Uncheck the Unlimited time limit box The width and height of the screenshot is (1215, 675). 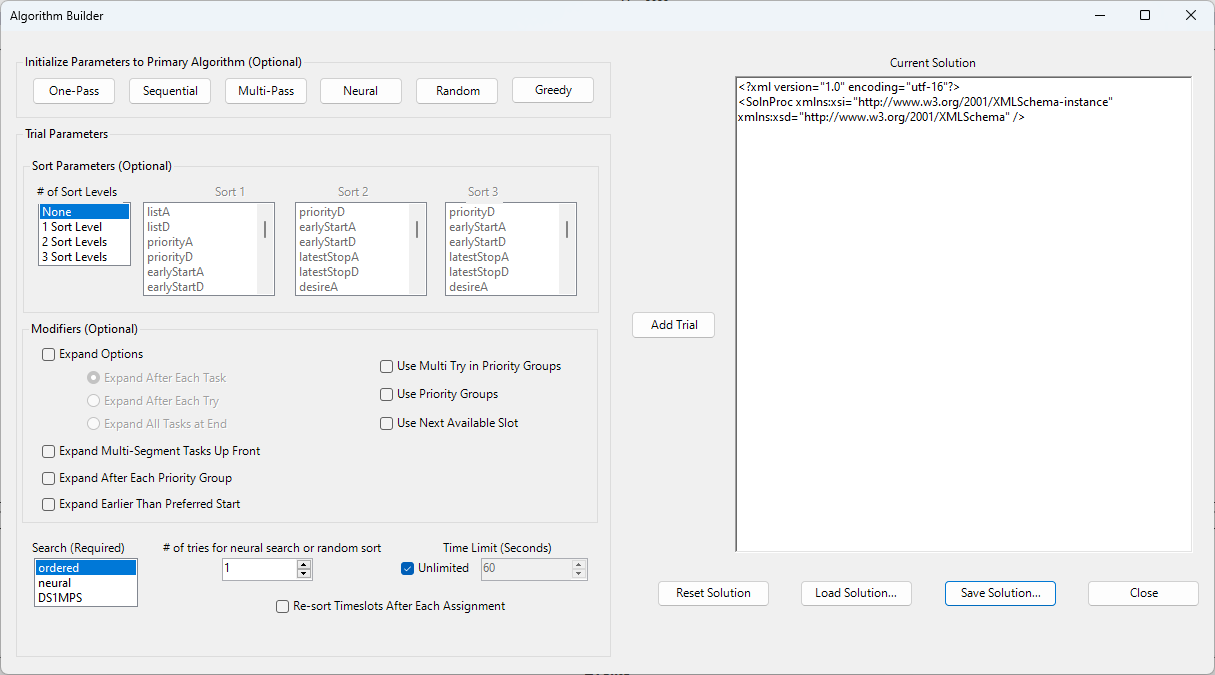click(407, 568)
